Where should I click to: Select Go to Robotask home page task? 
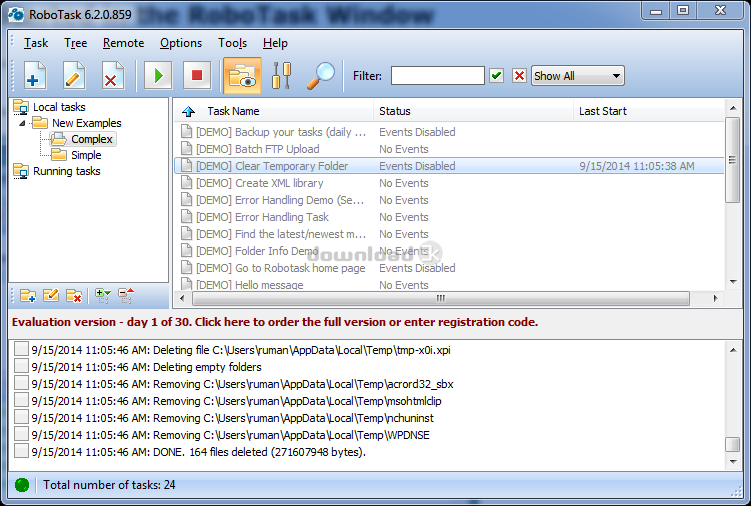click(x=449, y=268)
